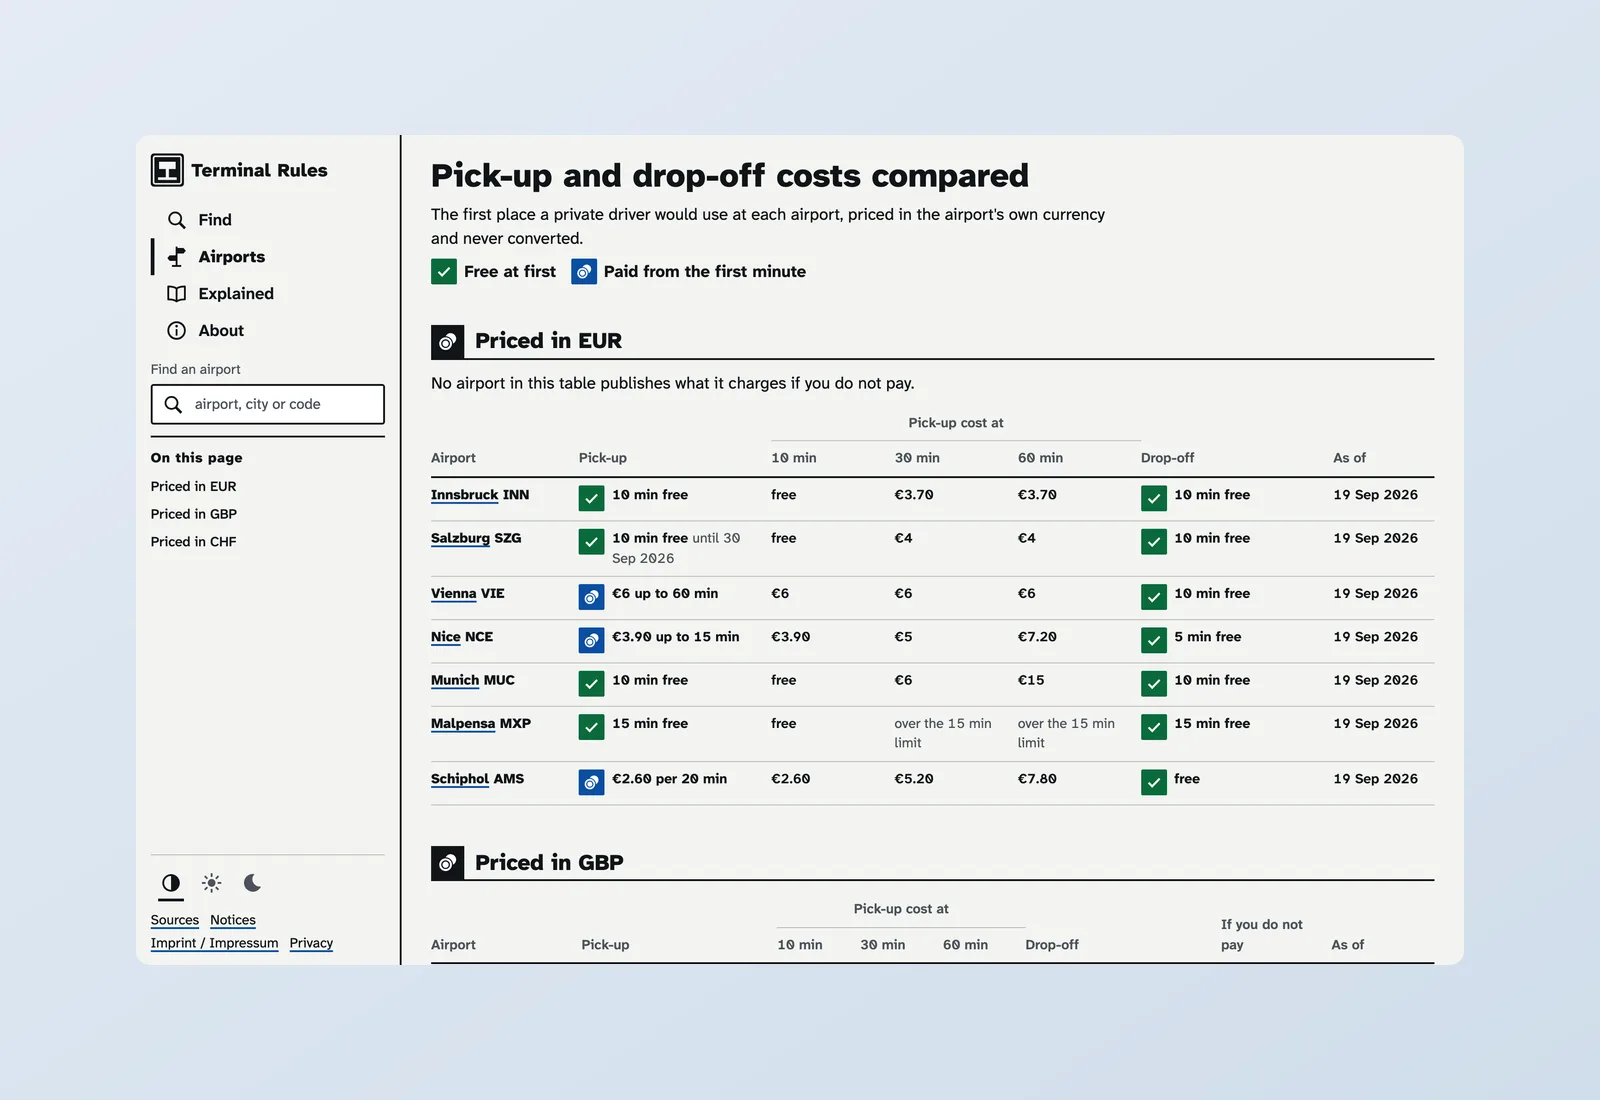Screen dimensions: 1600x1100
Task: Click the Airports signpost icon
Action: [176, 257]
